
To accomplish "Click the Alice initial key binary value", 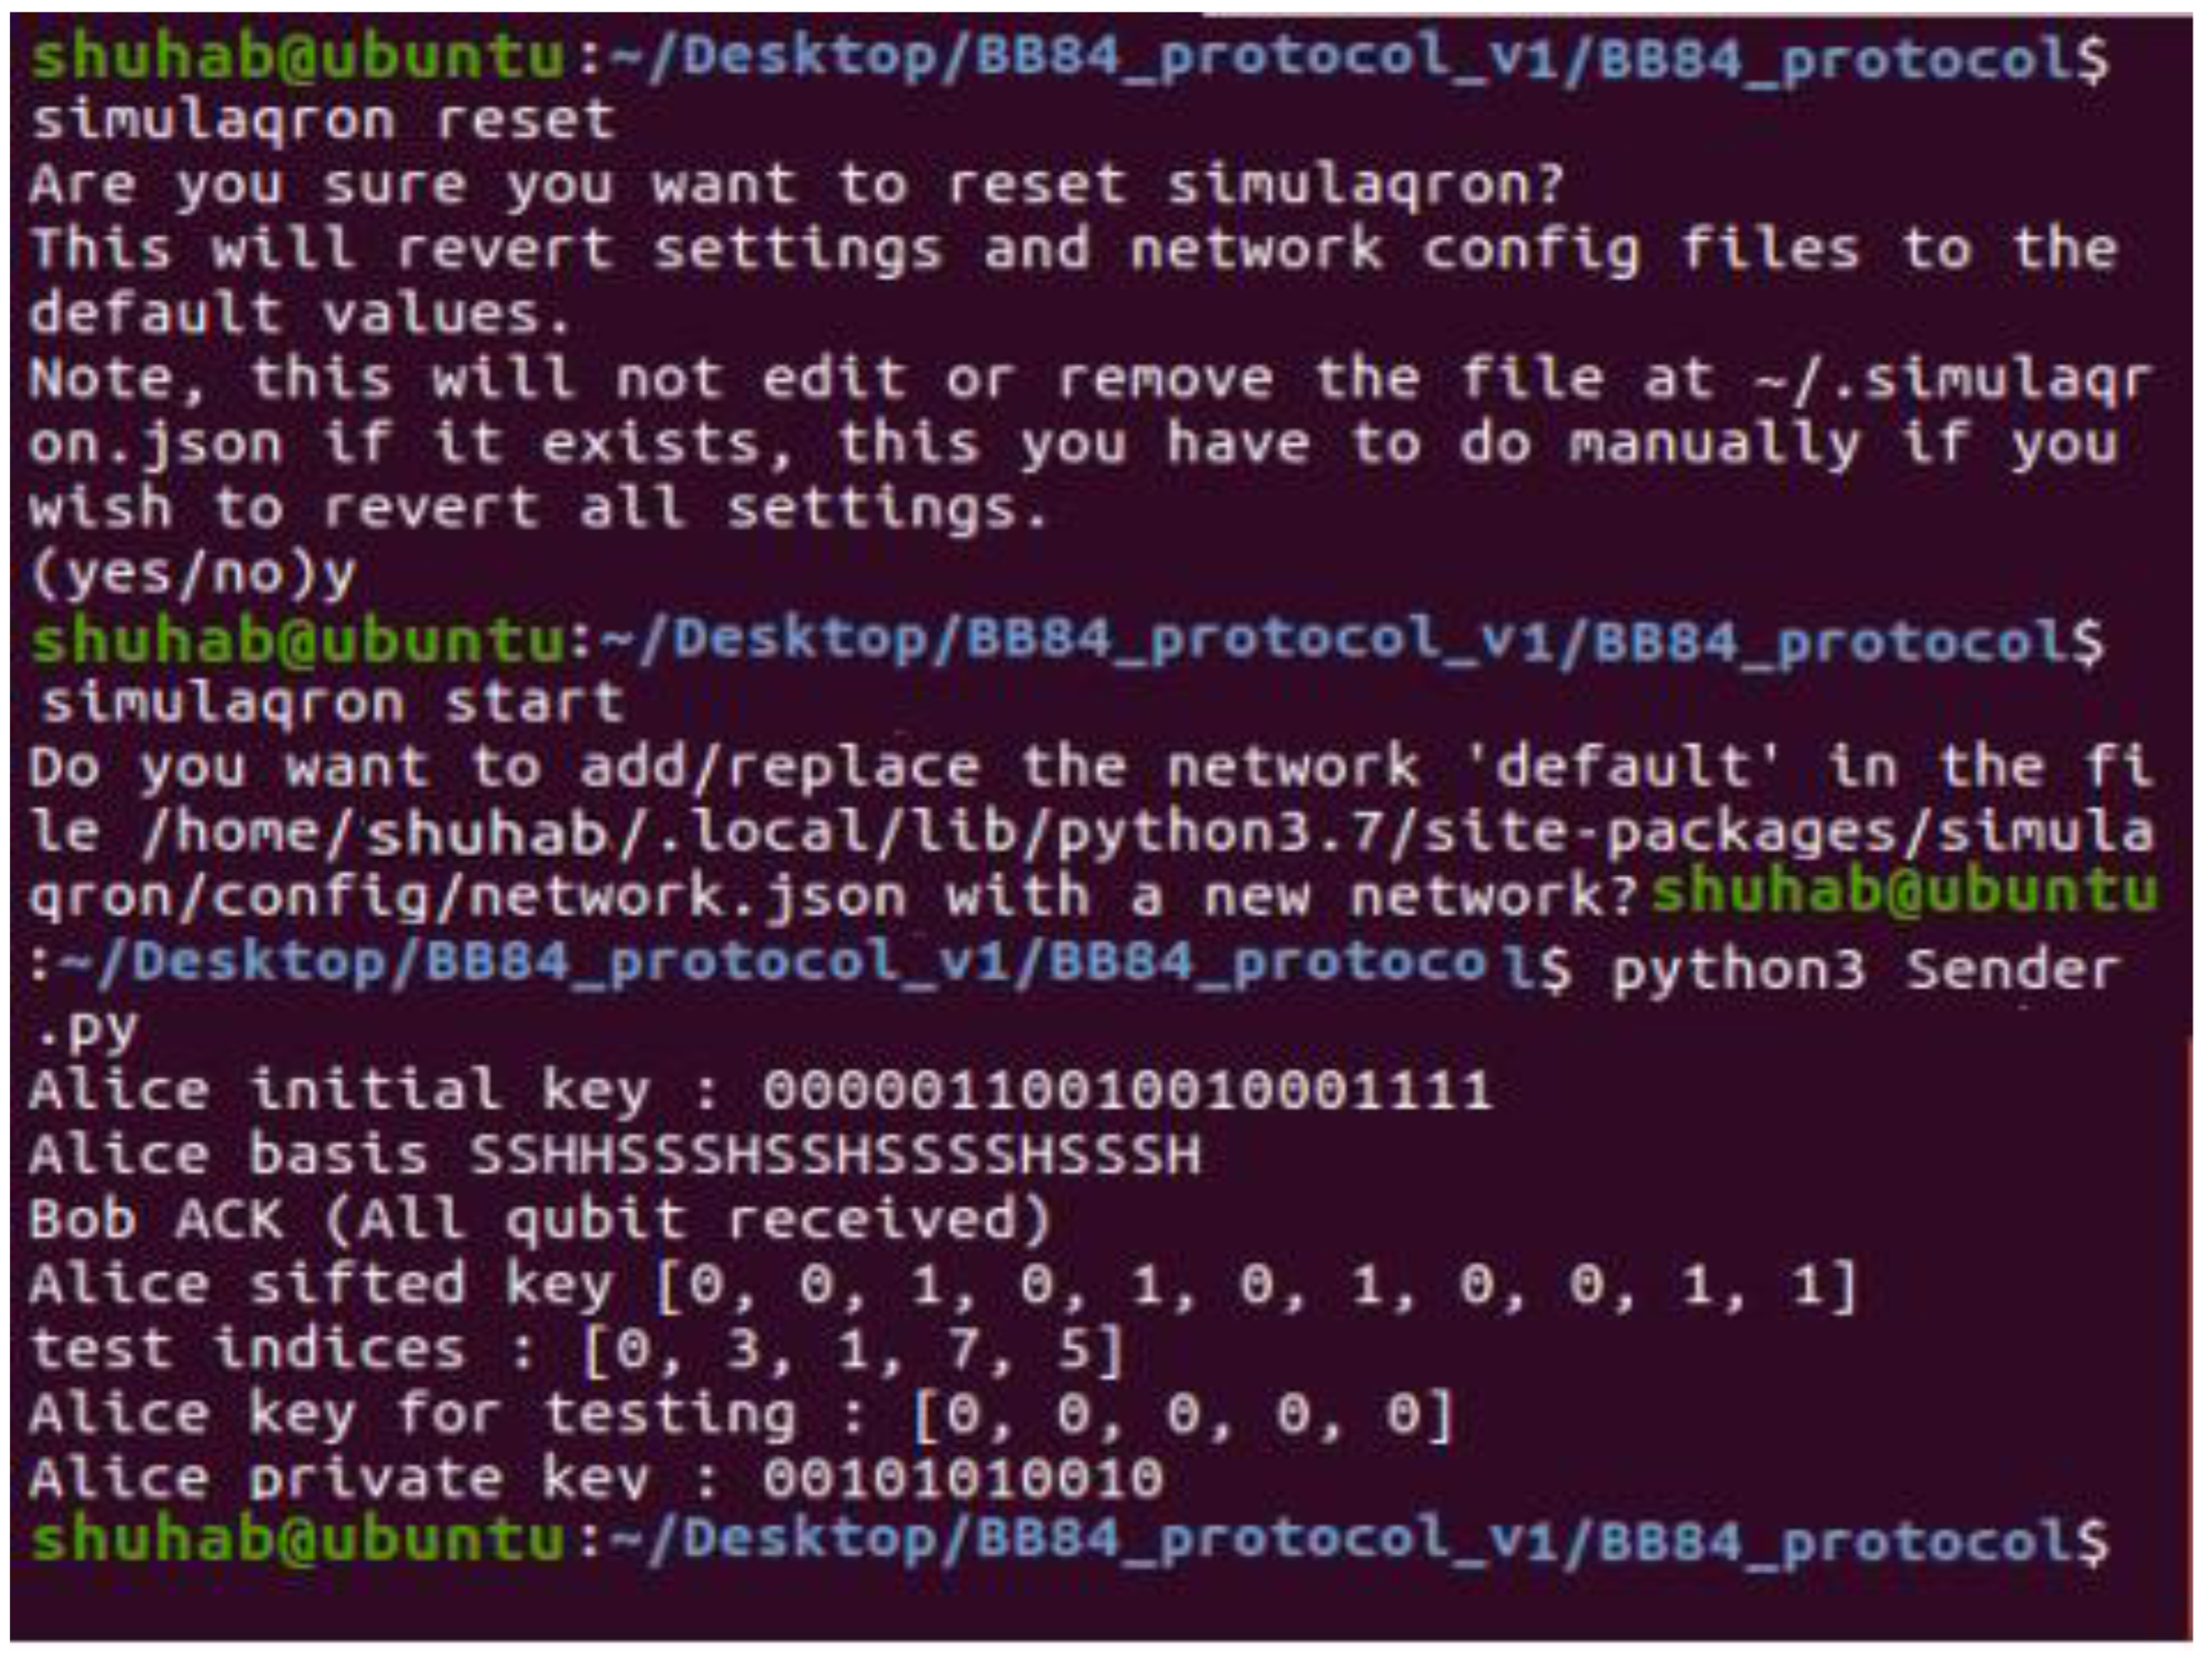I will tap(1127, 1089).
